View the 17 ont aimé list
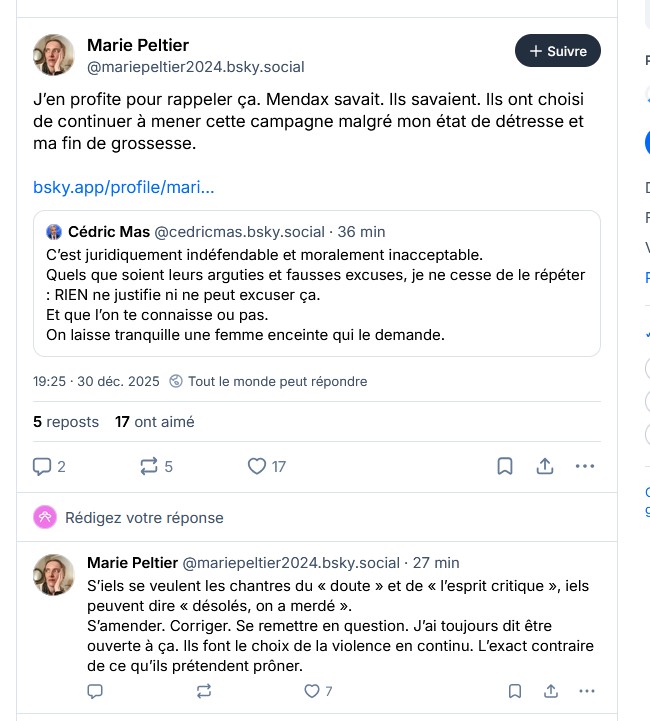Image resolution: width=650 pixels, height=721 pixels. [x=154, y=422]
